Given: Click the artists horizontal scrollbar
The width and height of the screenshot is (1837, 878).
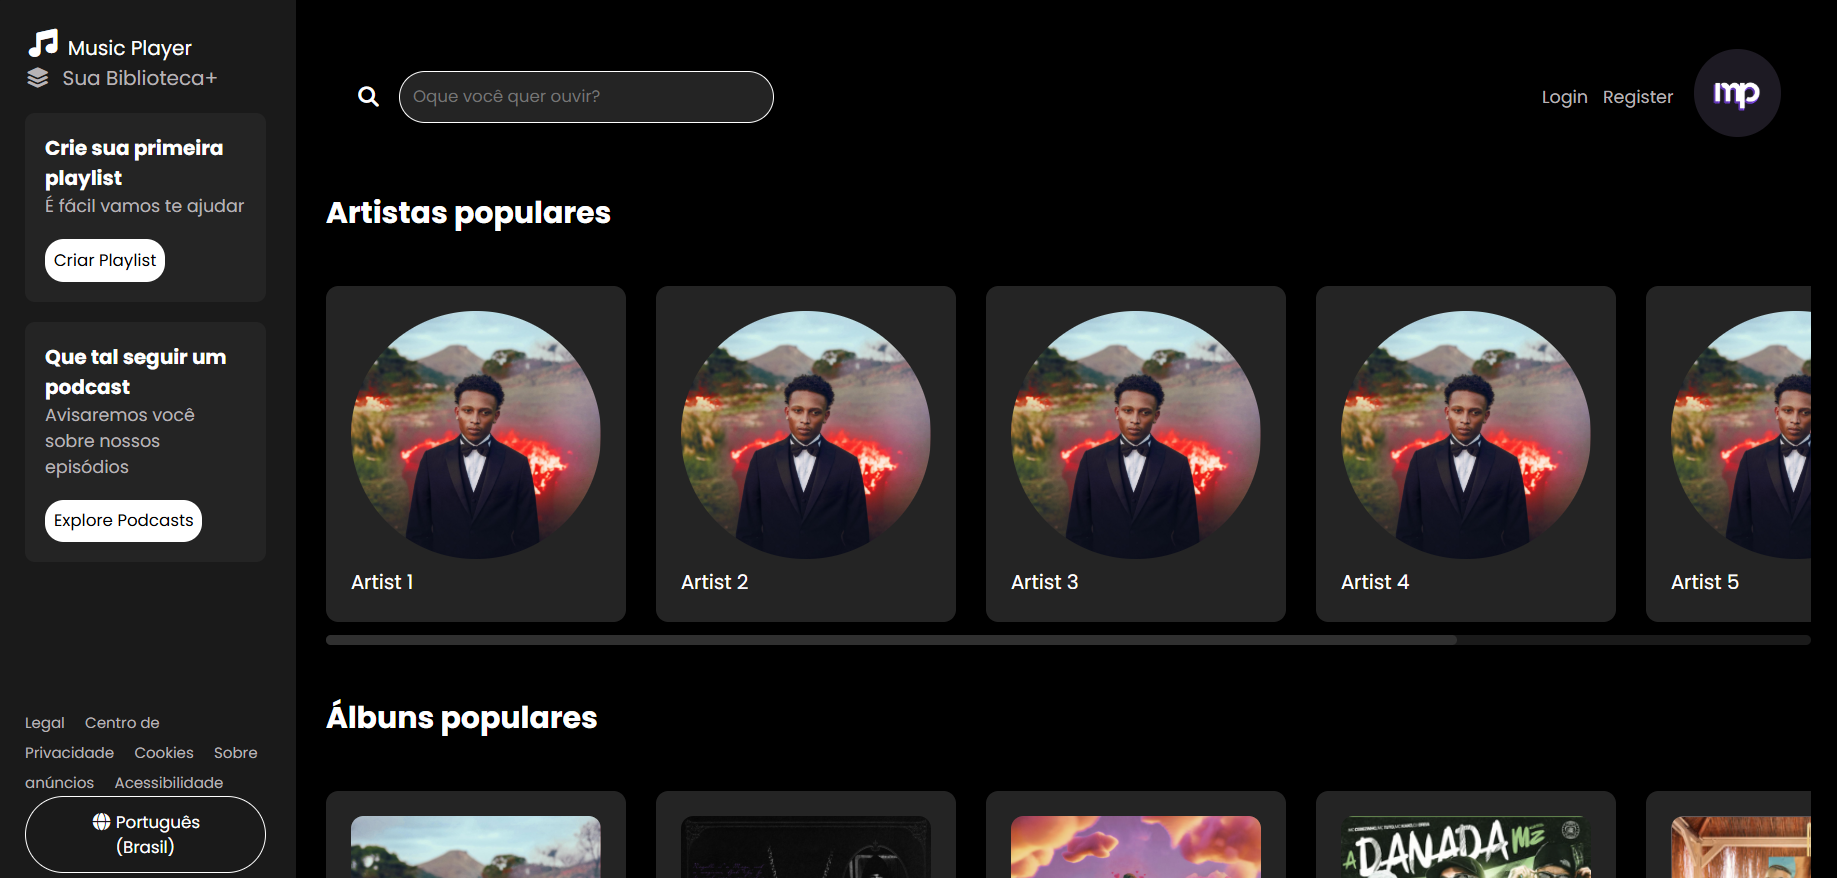Looking at the screenshot, I should pos(891,640).
